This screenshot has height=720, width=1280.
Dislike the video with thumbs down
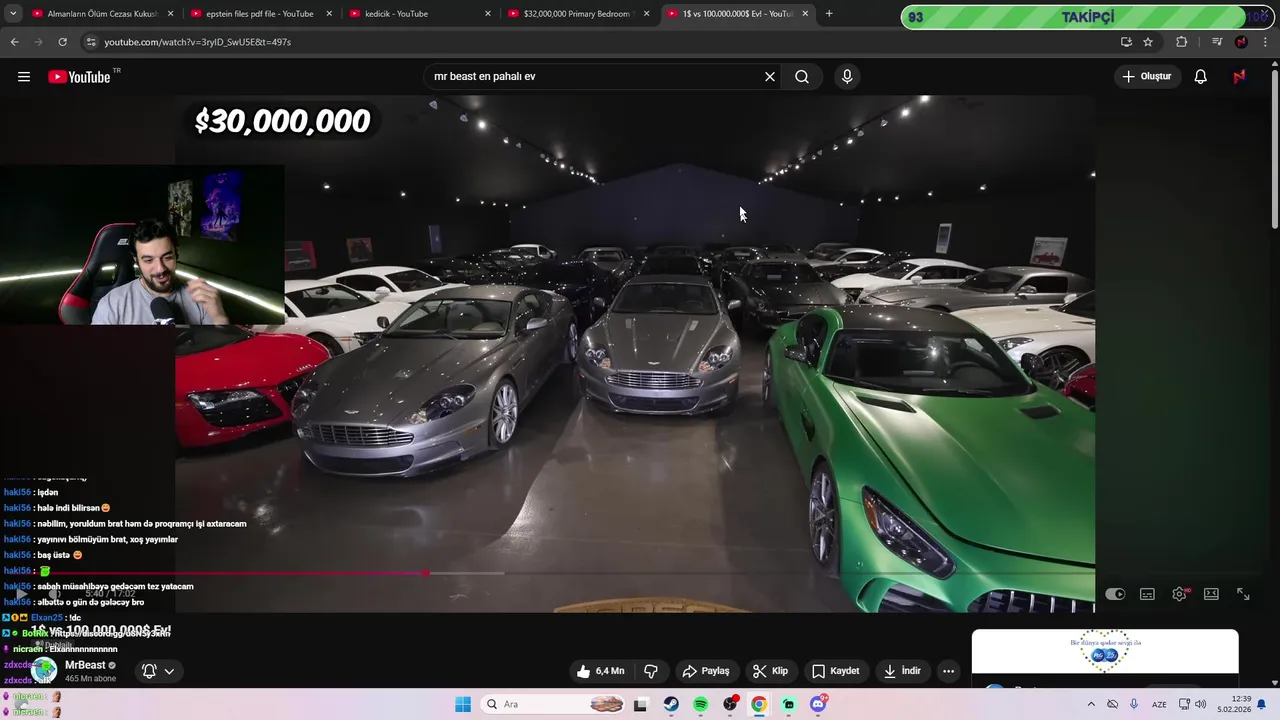click(651, 671)
